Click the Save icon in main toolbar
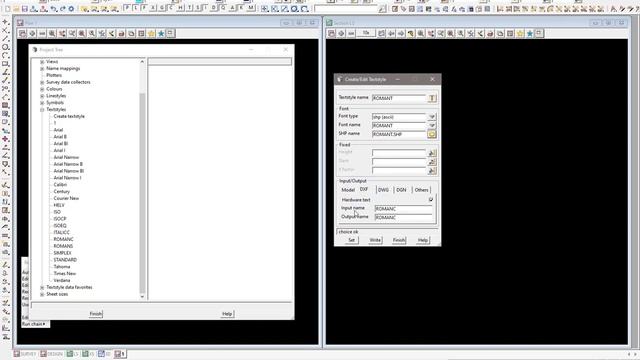Viewport: 640px width, 360px height. 25,9
